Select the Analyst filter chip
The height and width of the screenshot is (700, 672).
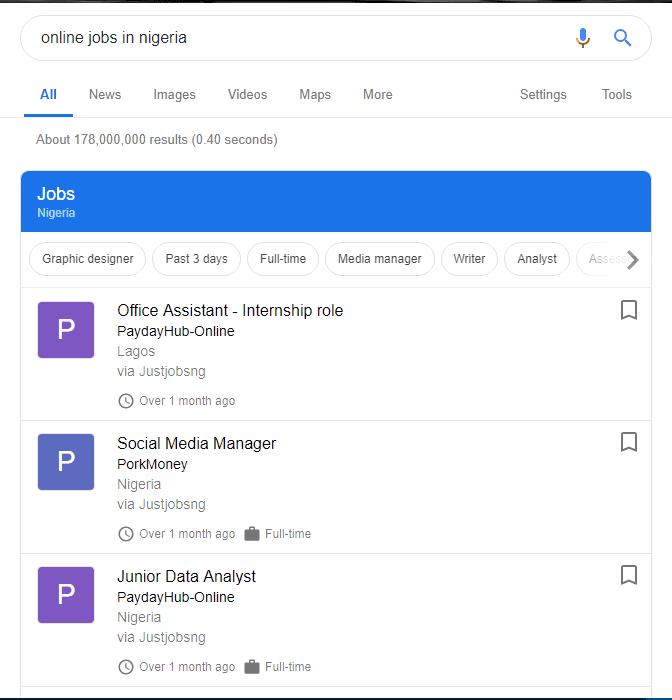pyautogui.click(x=537, y=259)
